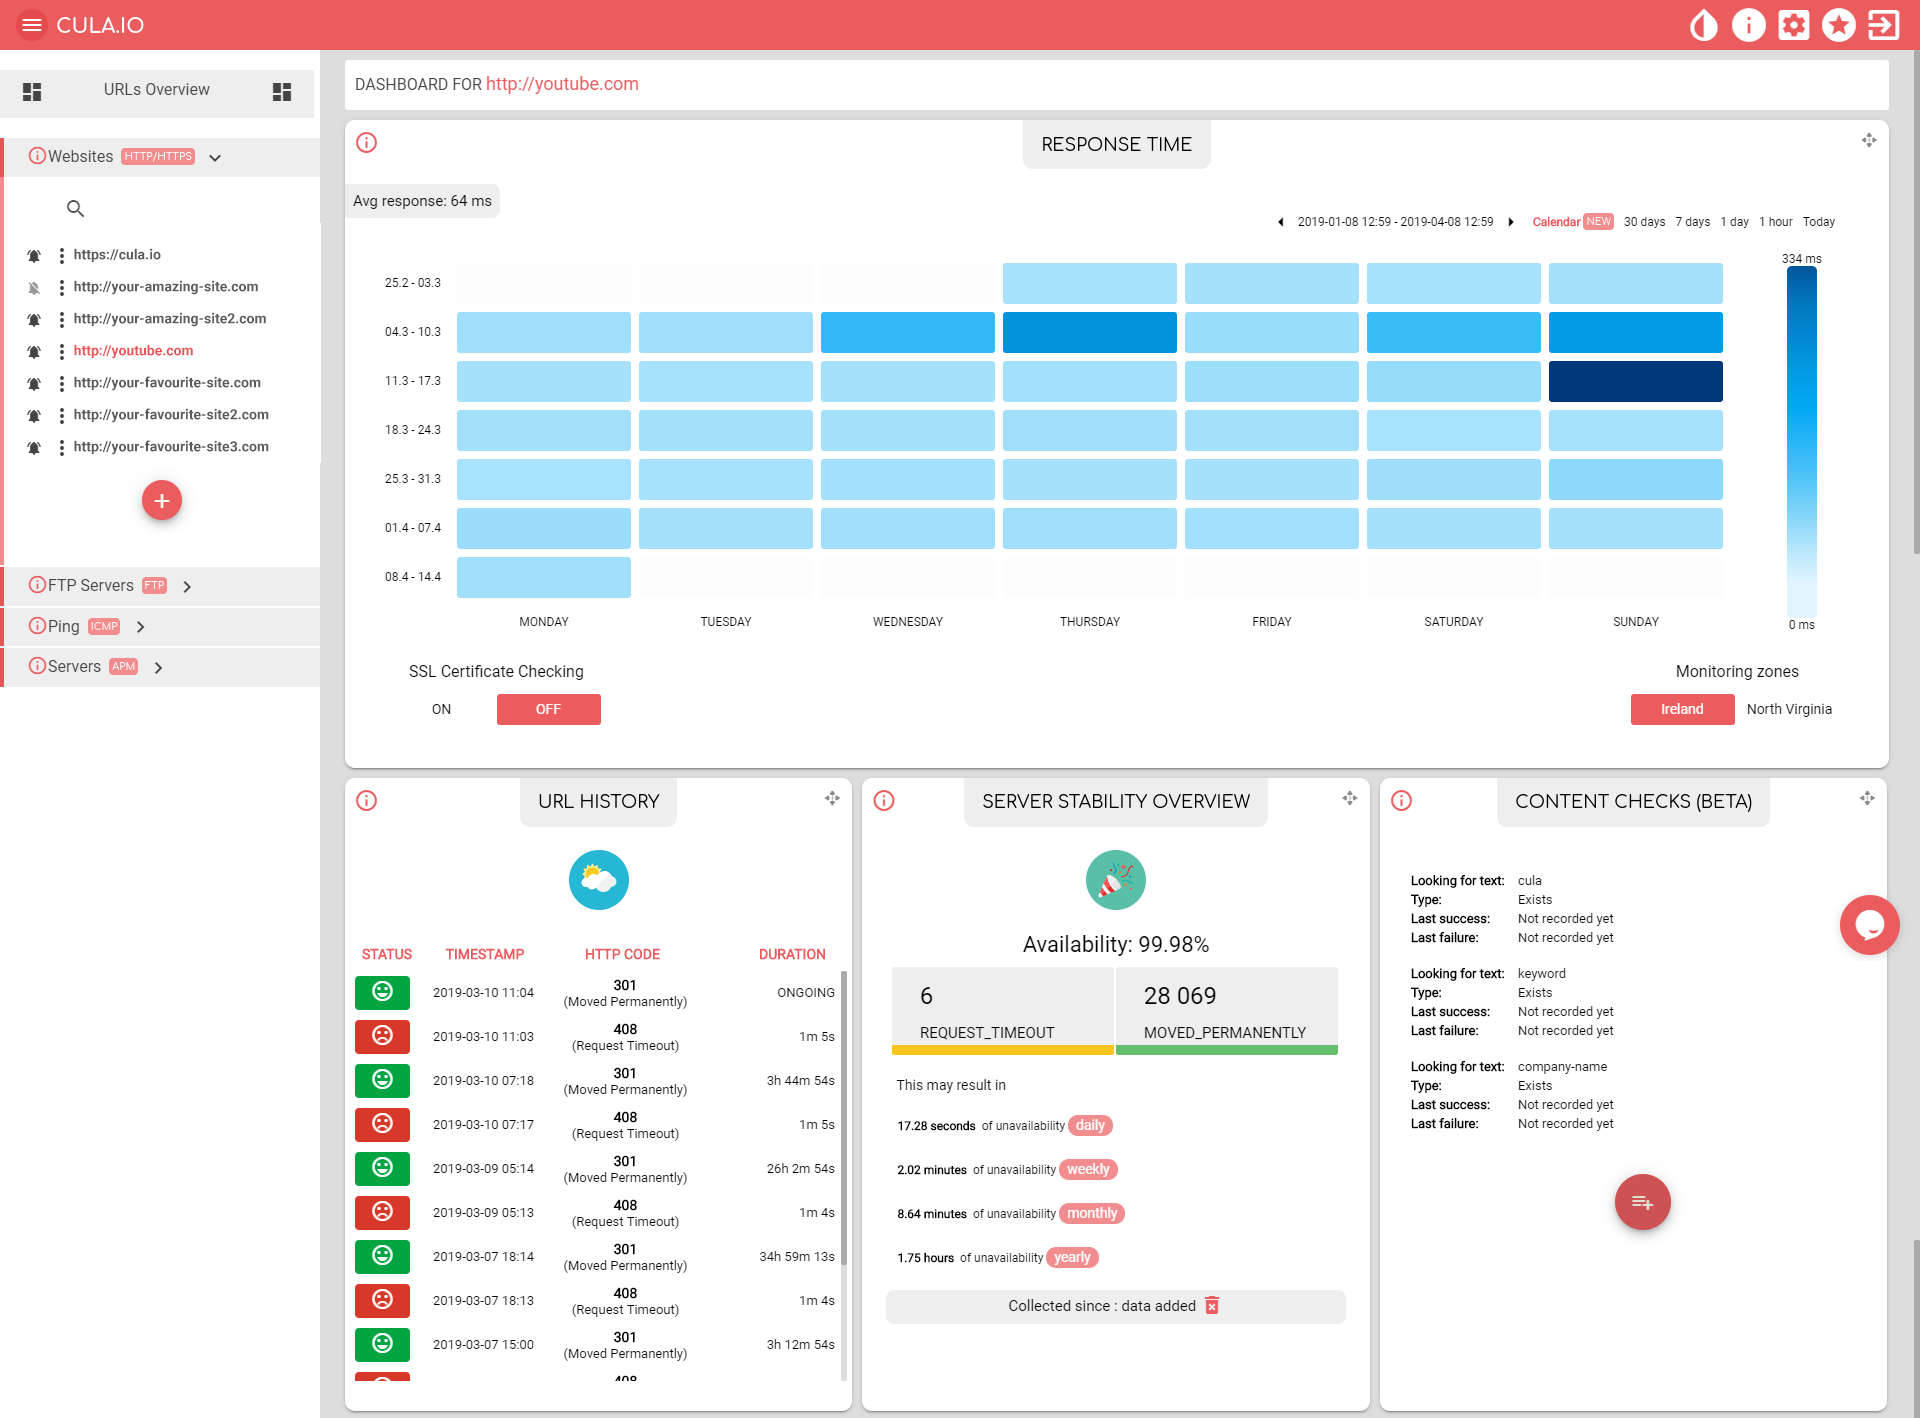Viewport: 1920px width, 1418px height.
Task: Click the red add website plus button
Action: coord(162,500)
